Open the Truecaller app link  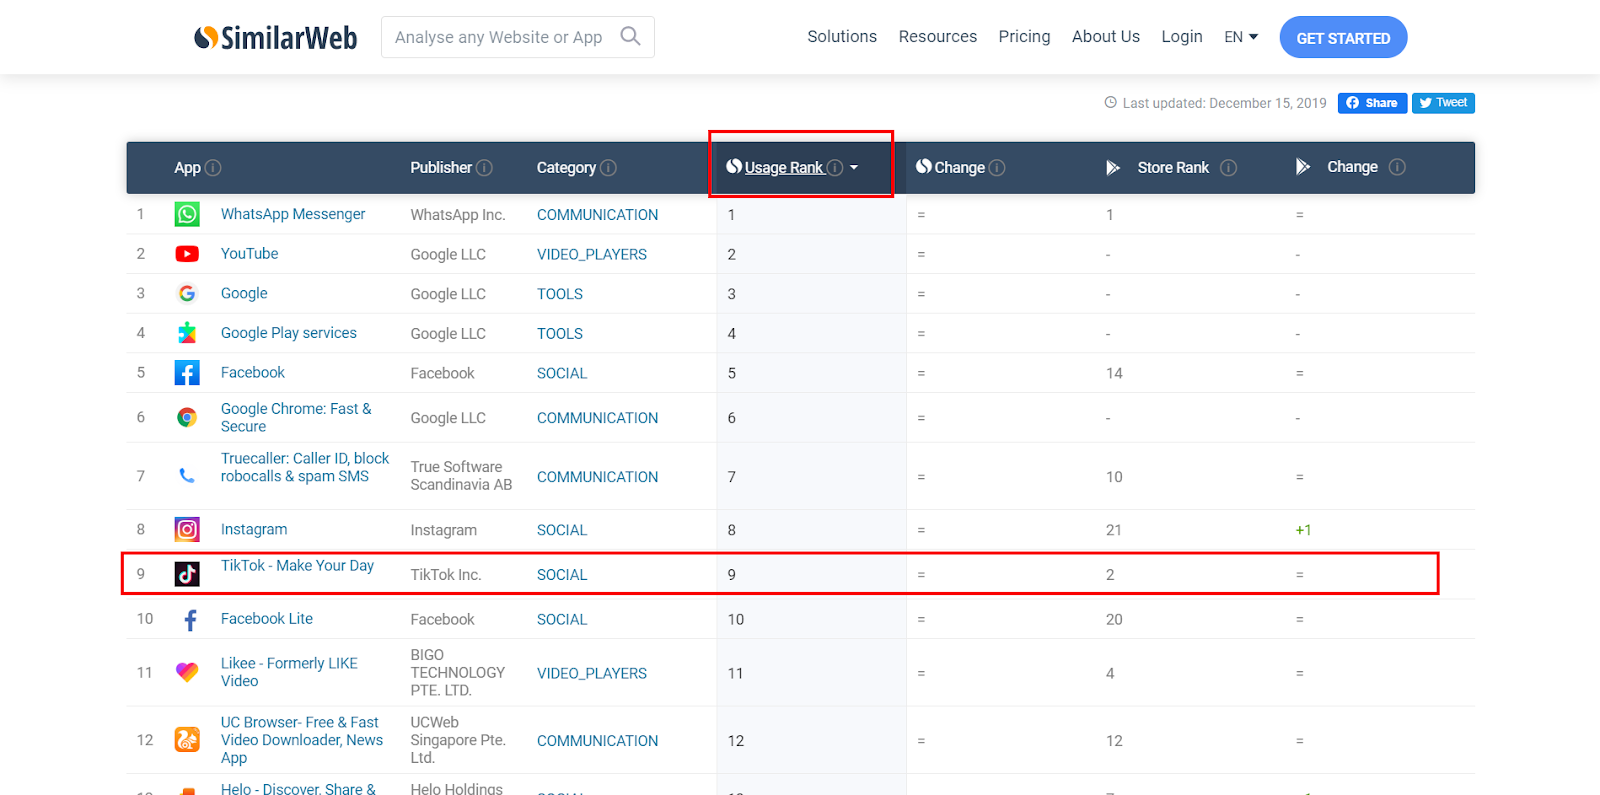305,467
